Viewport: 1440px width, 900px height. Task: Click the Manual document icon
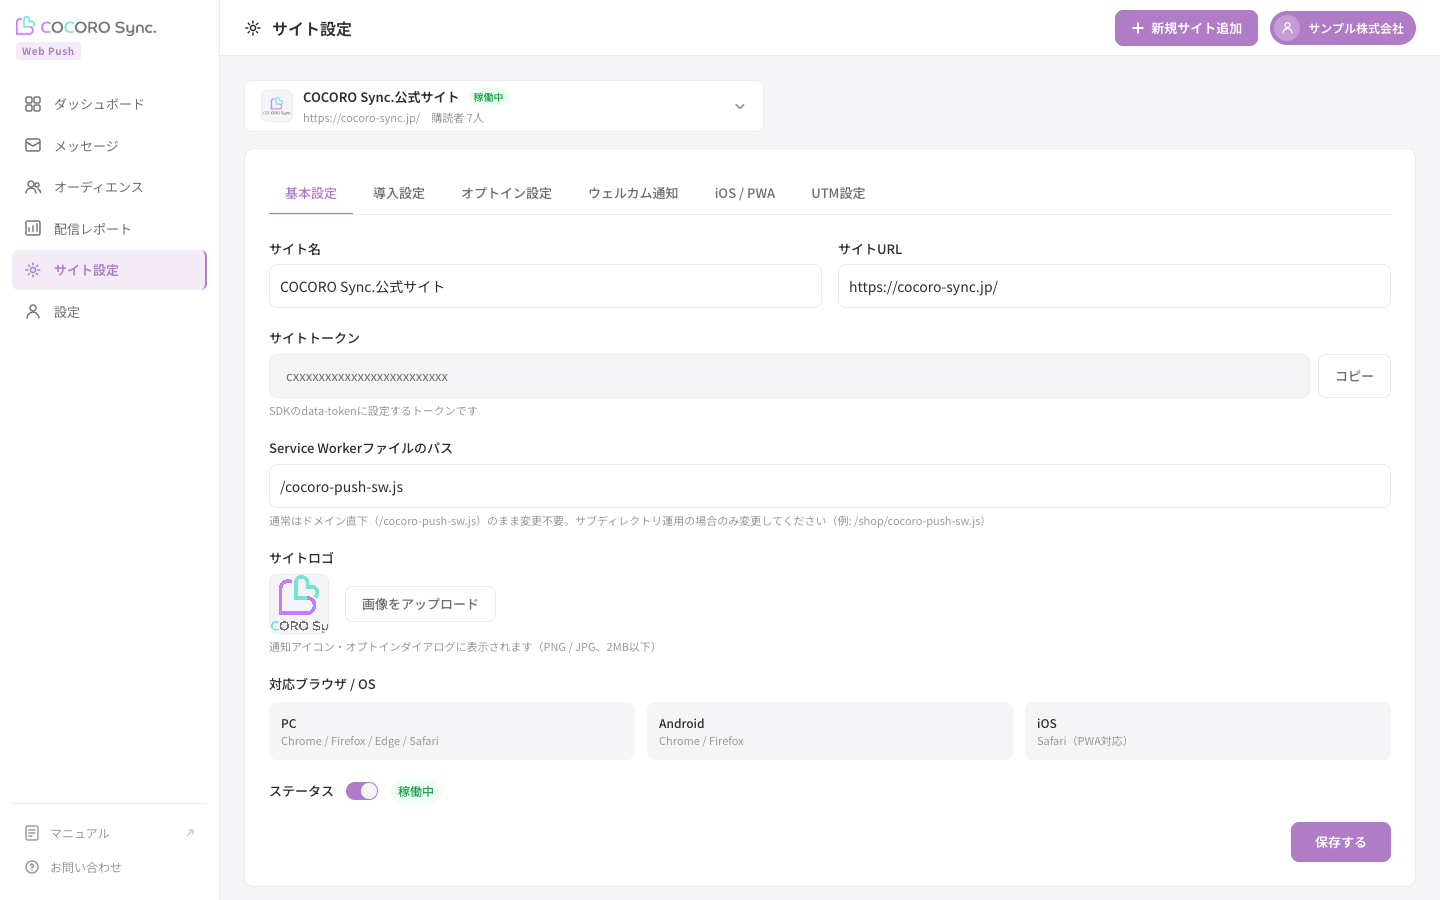point(32,833)
